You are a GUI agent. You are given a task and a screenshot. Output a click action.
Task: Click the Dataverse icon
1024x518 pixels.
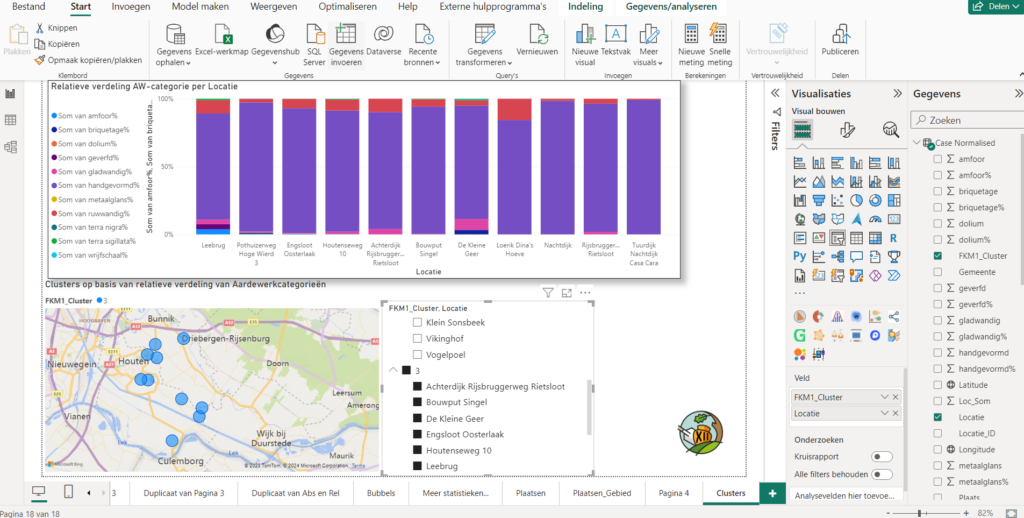(384, 35)
